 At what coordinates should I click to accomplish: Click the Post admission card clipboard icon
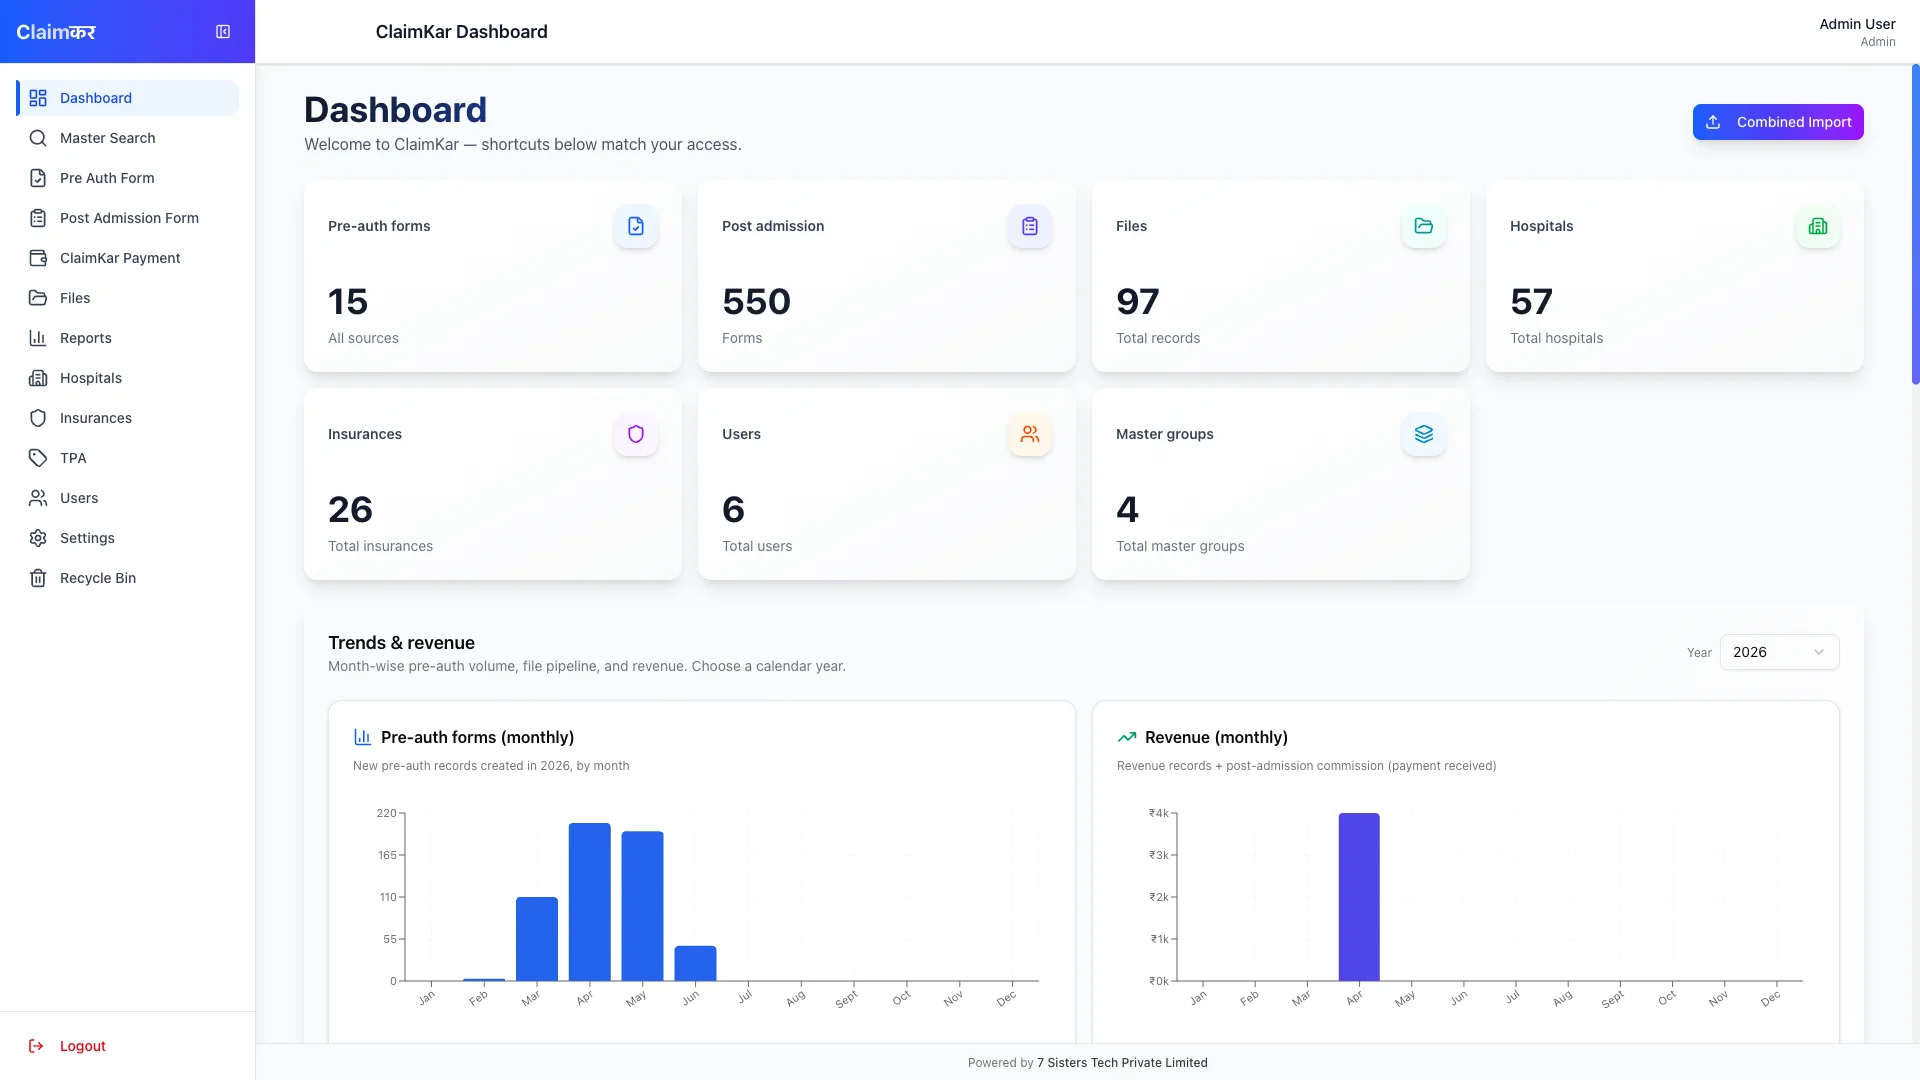click(1030, 226)
